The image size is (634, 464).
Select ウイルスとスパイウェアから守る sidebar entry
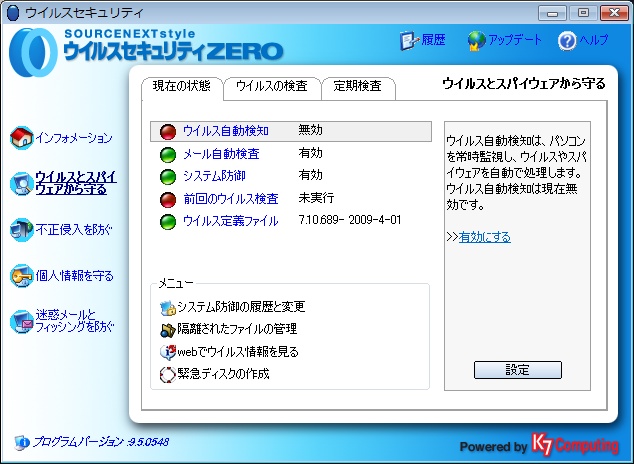point(76,183)
